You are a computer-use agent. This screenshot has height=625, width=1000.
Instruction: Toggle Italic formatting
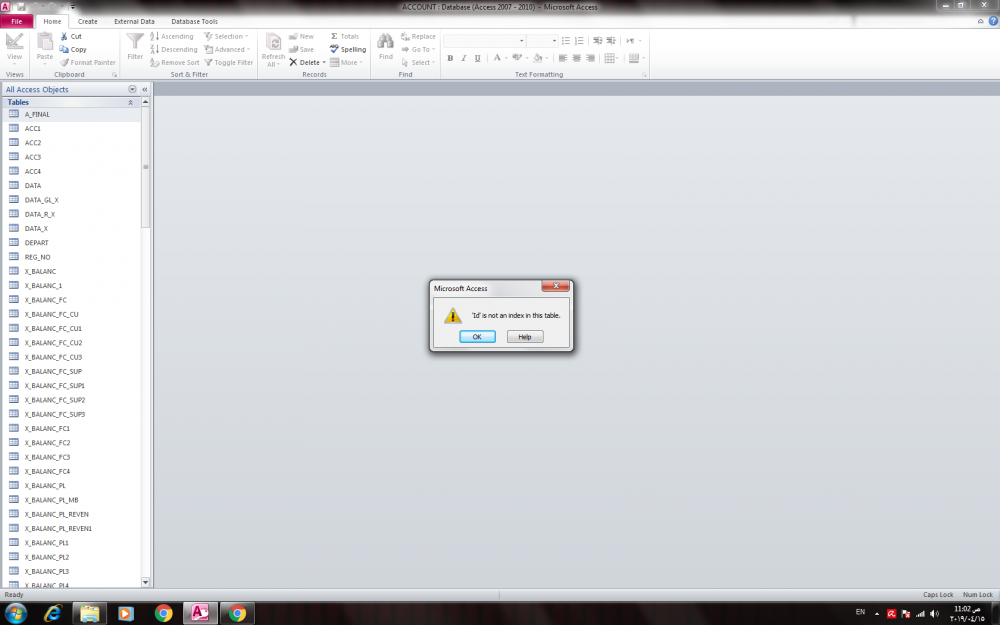coord(464,58)
